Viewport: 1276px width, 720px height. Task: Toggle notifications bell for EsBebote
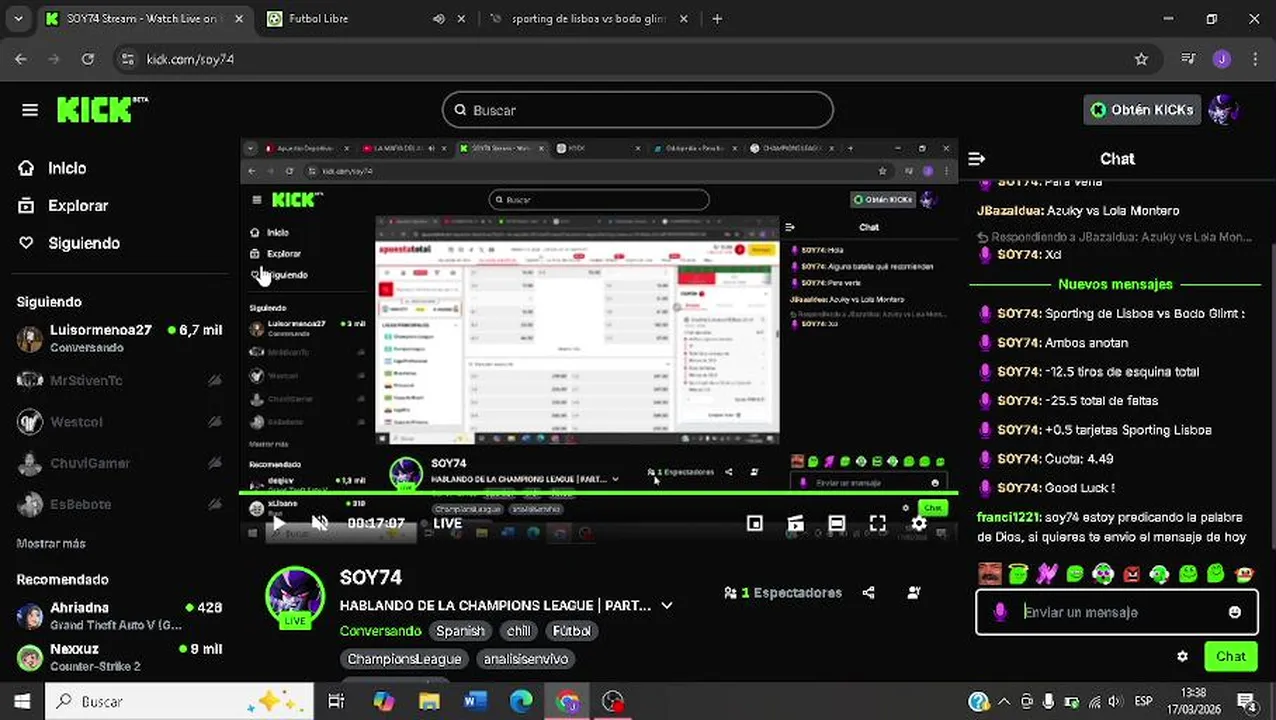pos(214,505)
